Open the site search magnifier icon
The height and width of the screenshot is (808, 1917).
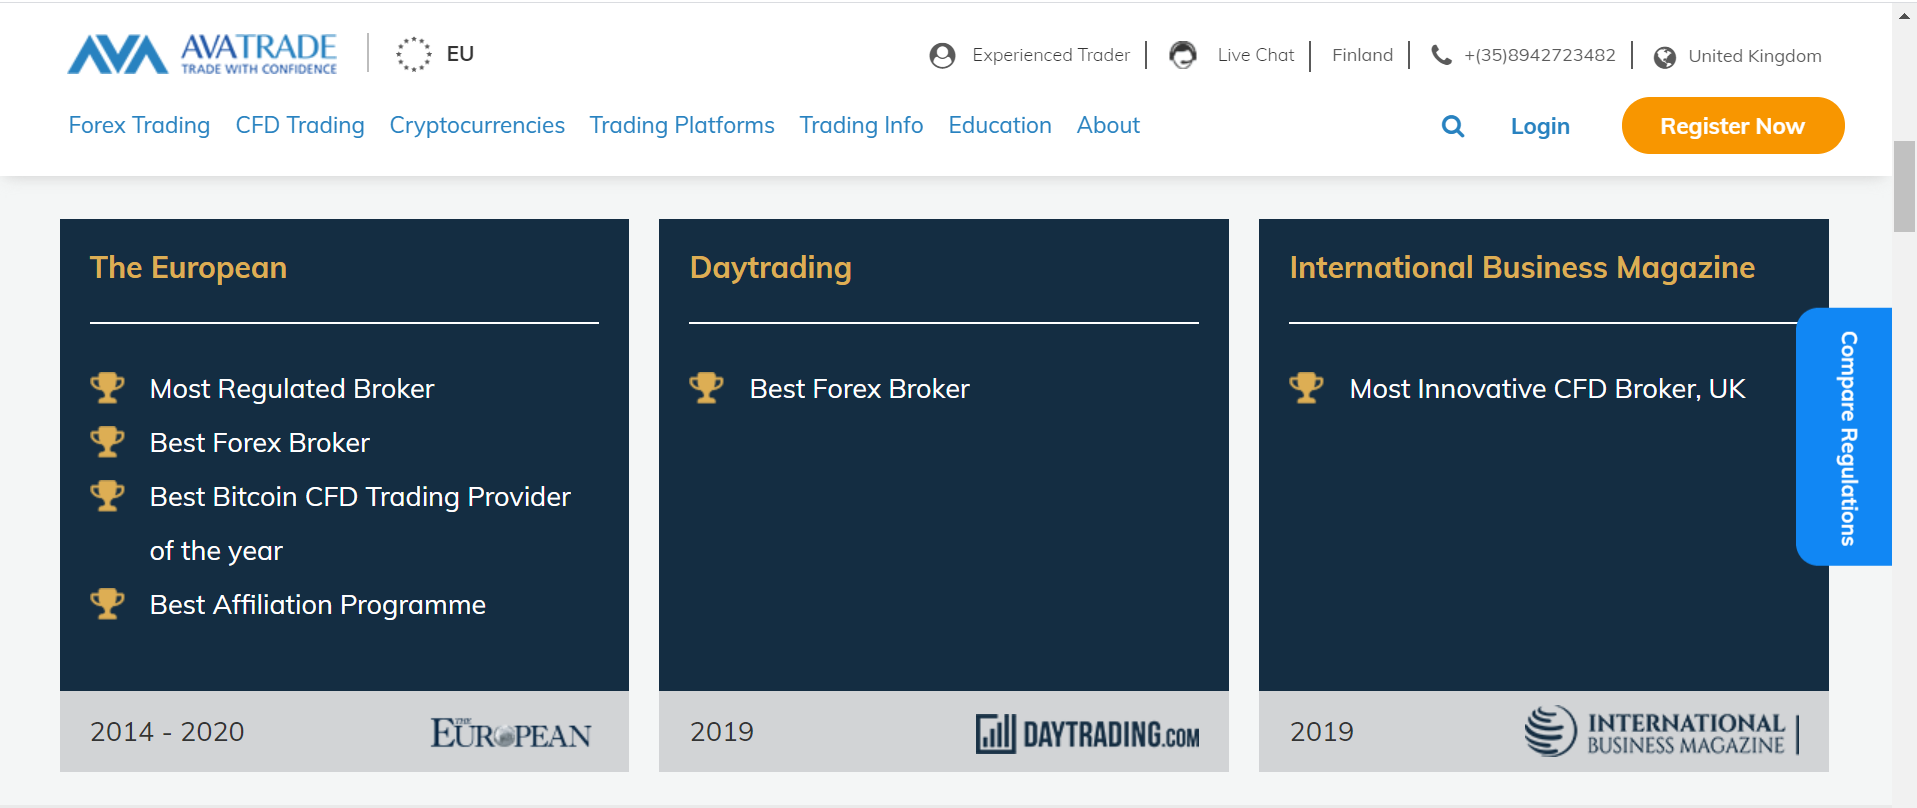1453,126
